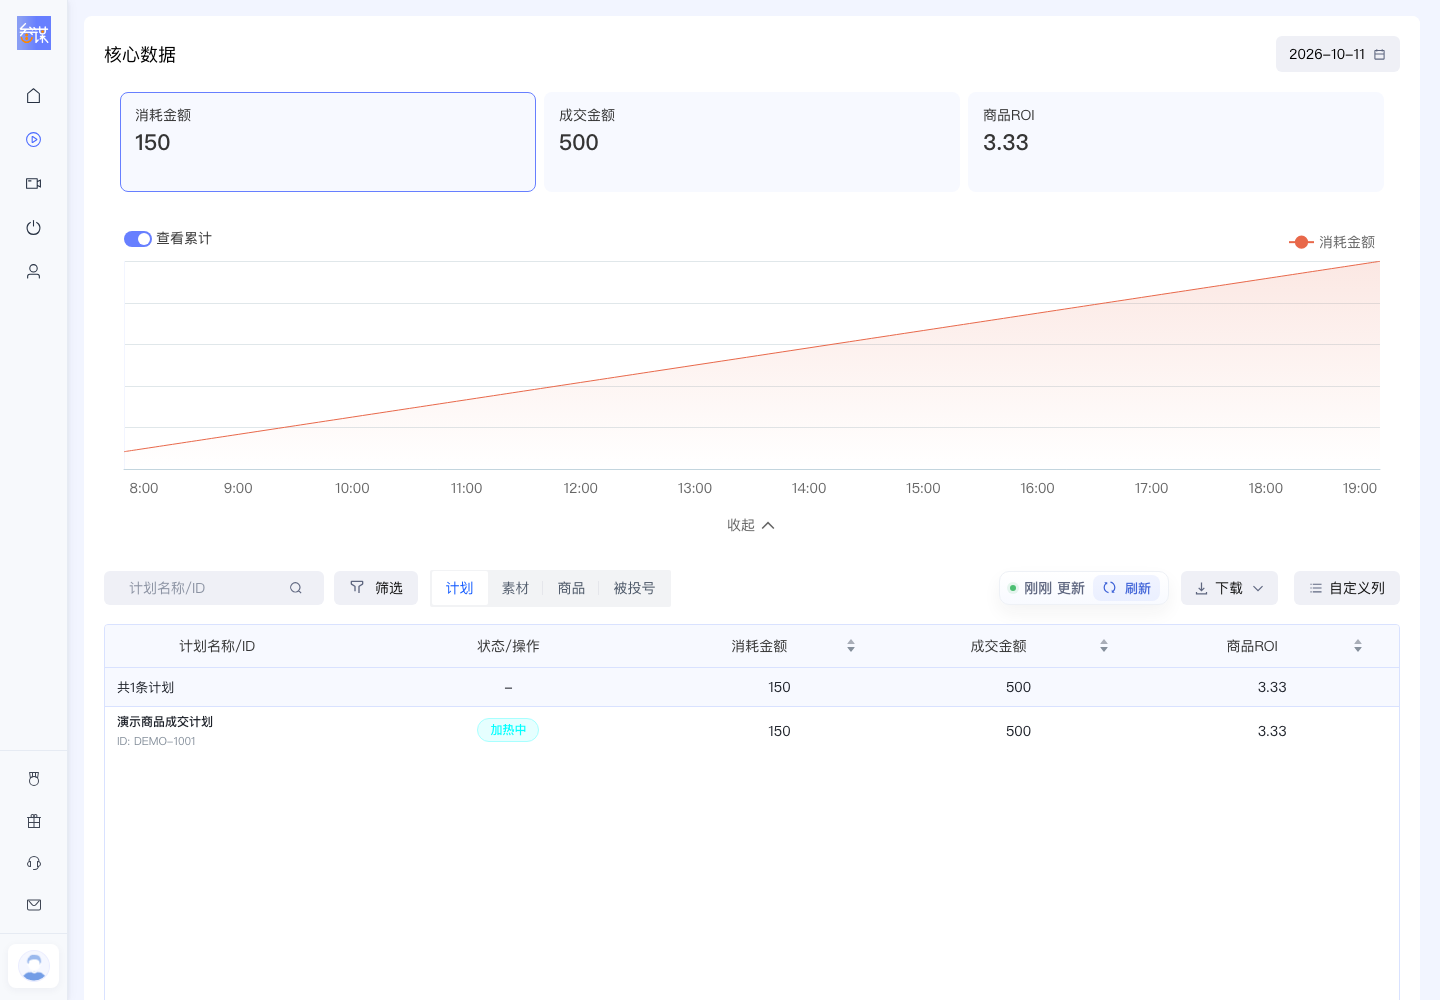Open the play-circle icon in the sidebar
The image size is (1440, 1000).
(x=34, y=140)
